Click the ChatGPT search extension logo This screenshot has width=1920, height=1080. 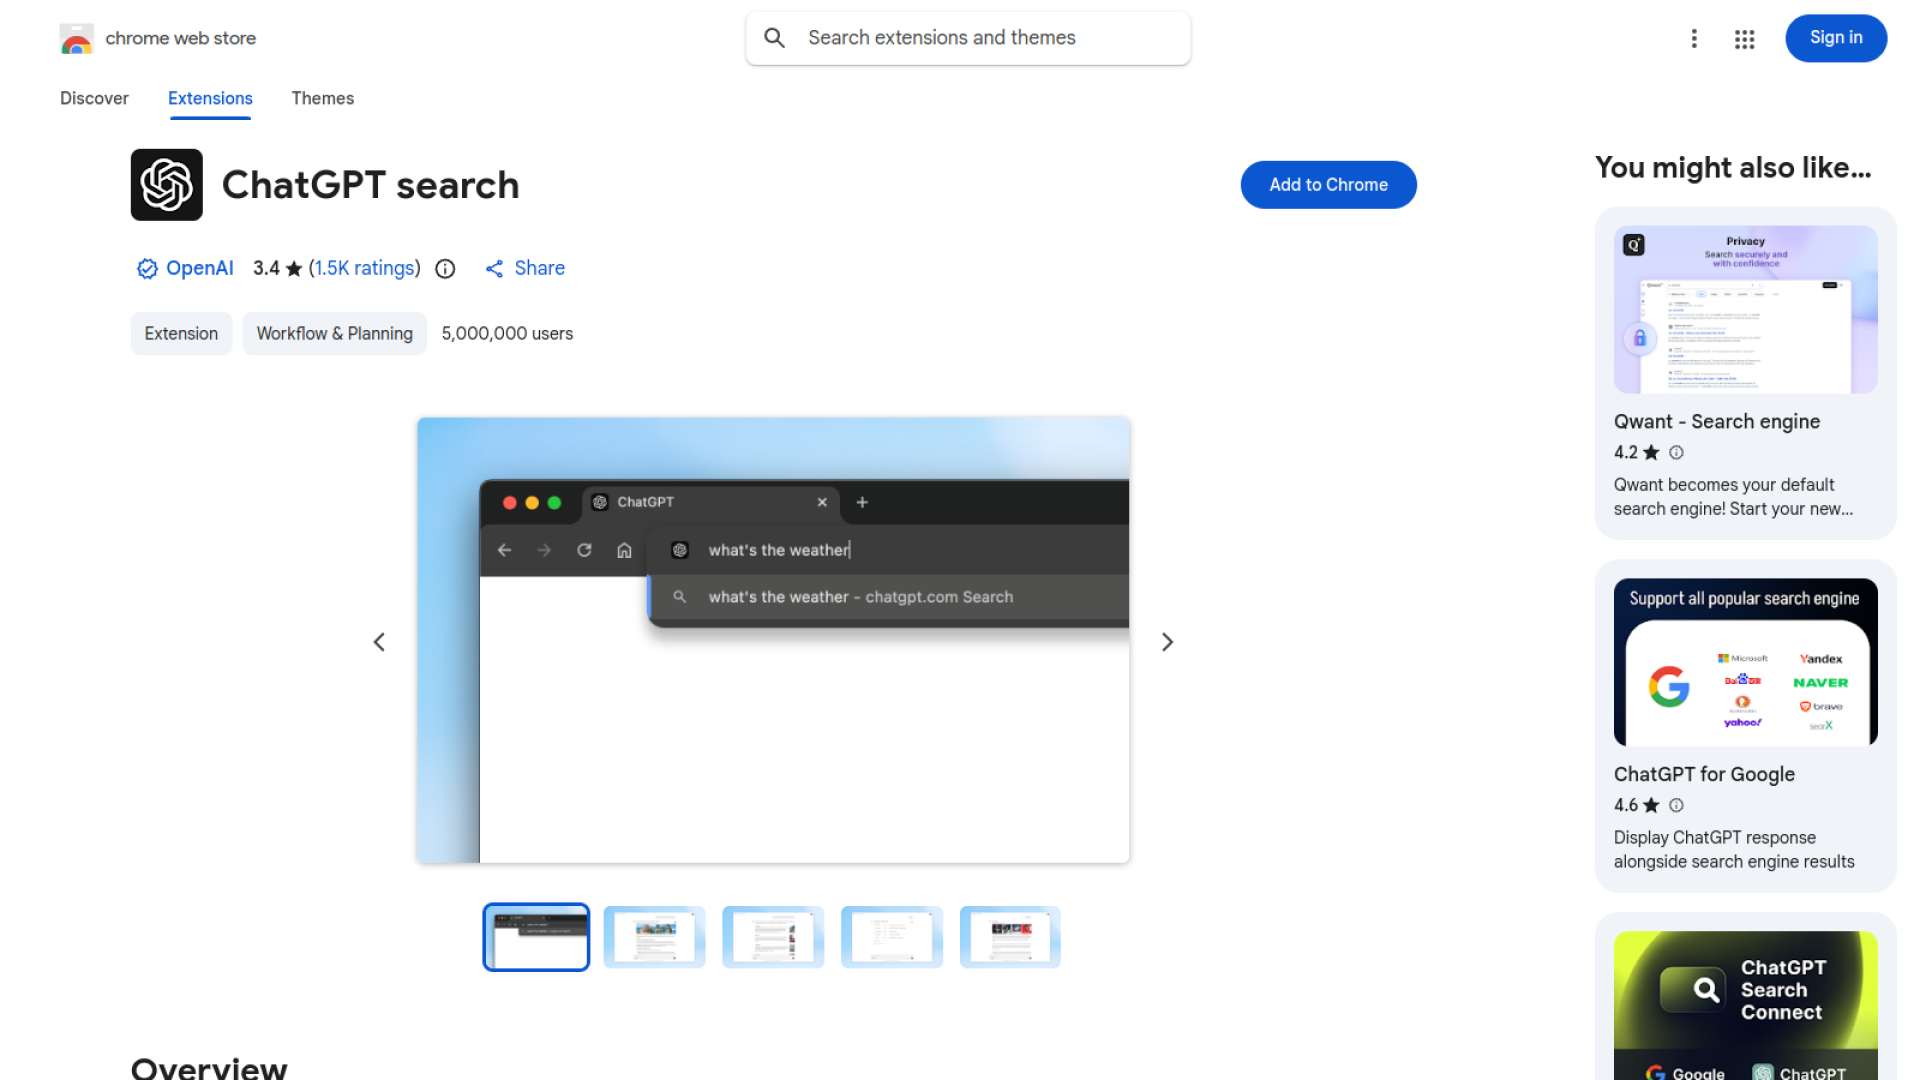click(166, 184)
